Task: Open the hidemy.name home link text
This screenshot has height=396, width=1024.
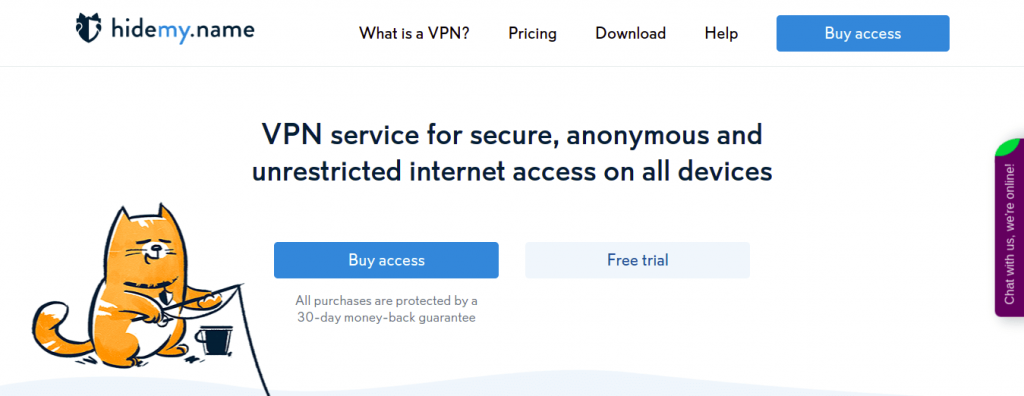Action: tap(182, 30)
